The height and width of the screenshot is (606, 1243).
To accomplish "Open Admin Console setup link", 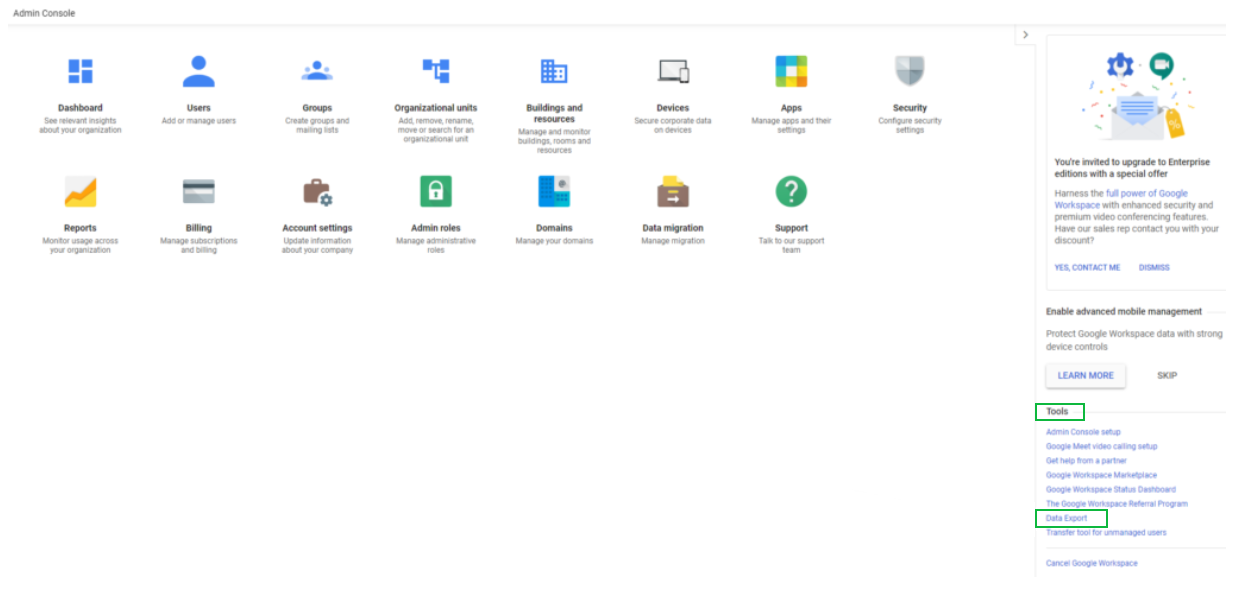I will [x=1083, y=432].
